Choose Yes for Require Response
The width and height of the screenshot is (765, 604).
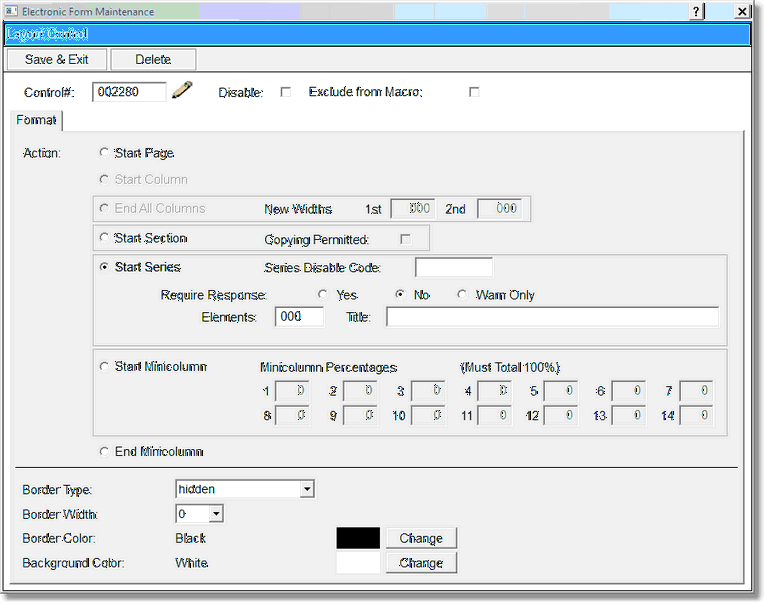[x=322, y=295]
